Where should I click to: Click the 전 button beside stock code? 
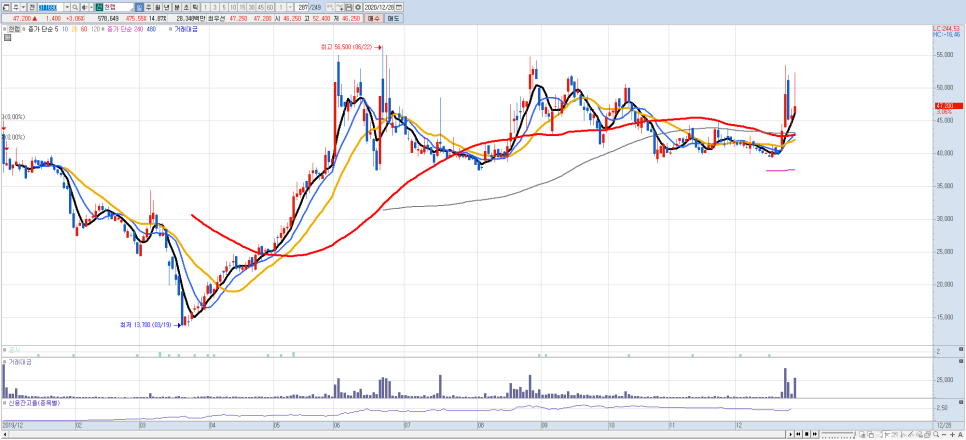31,7
